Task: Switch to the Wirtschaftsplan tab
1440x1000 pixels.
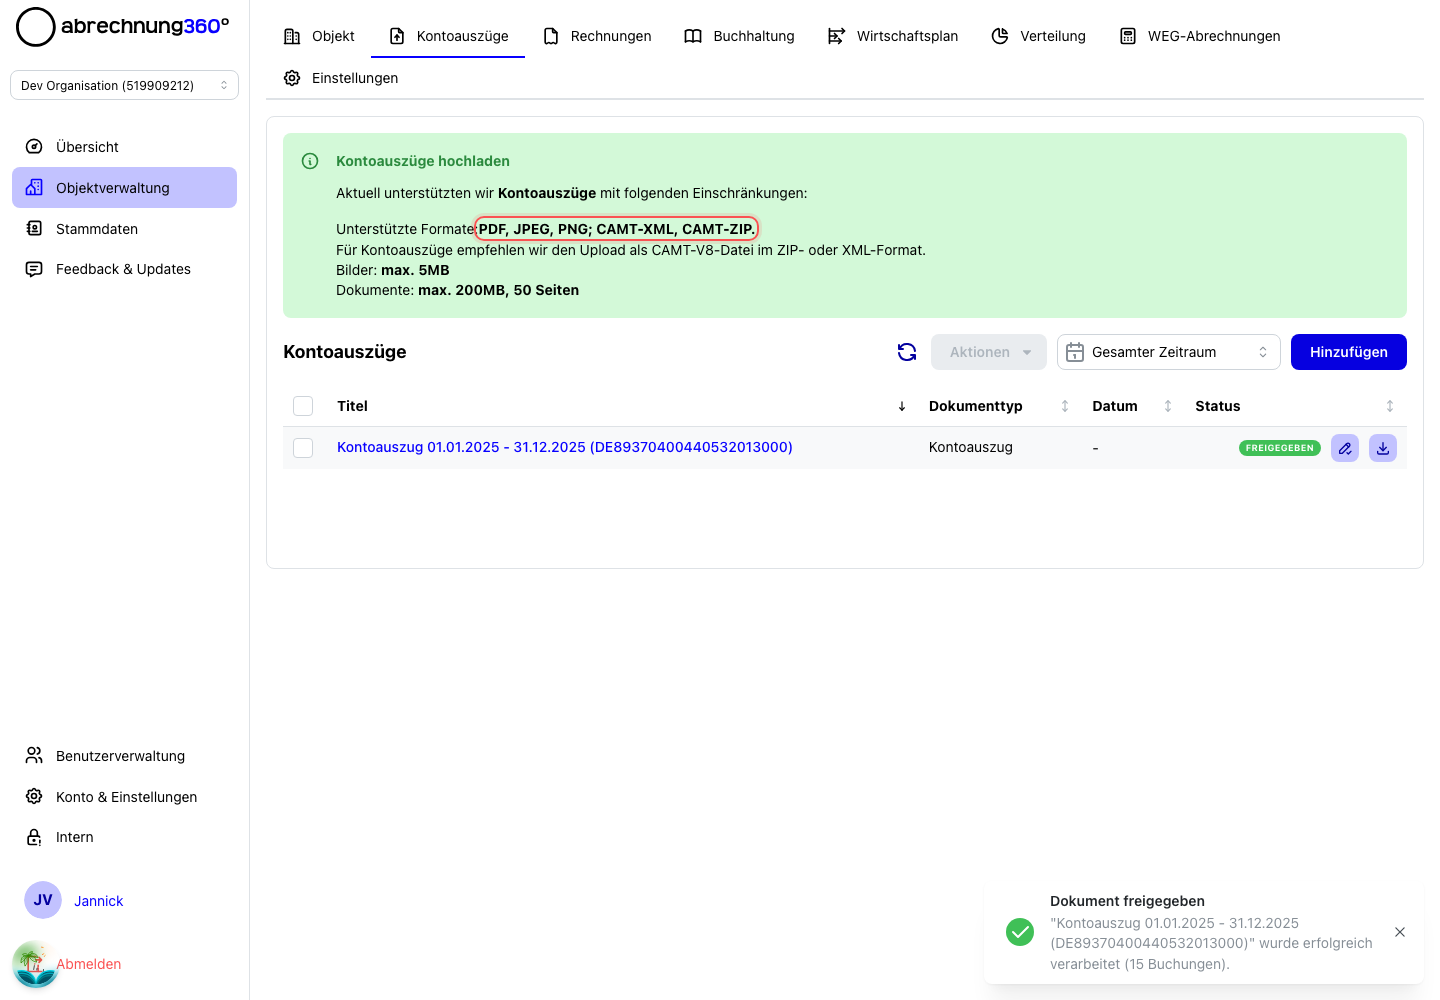Action: pos(893,36)
